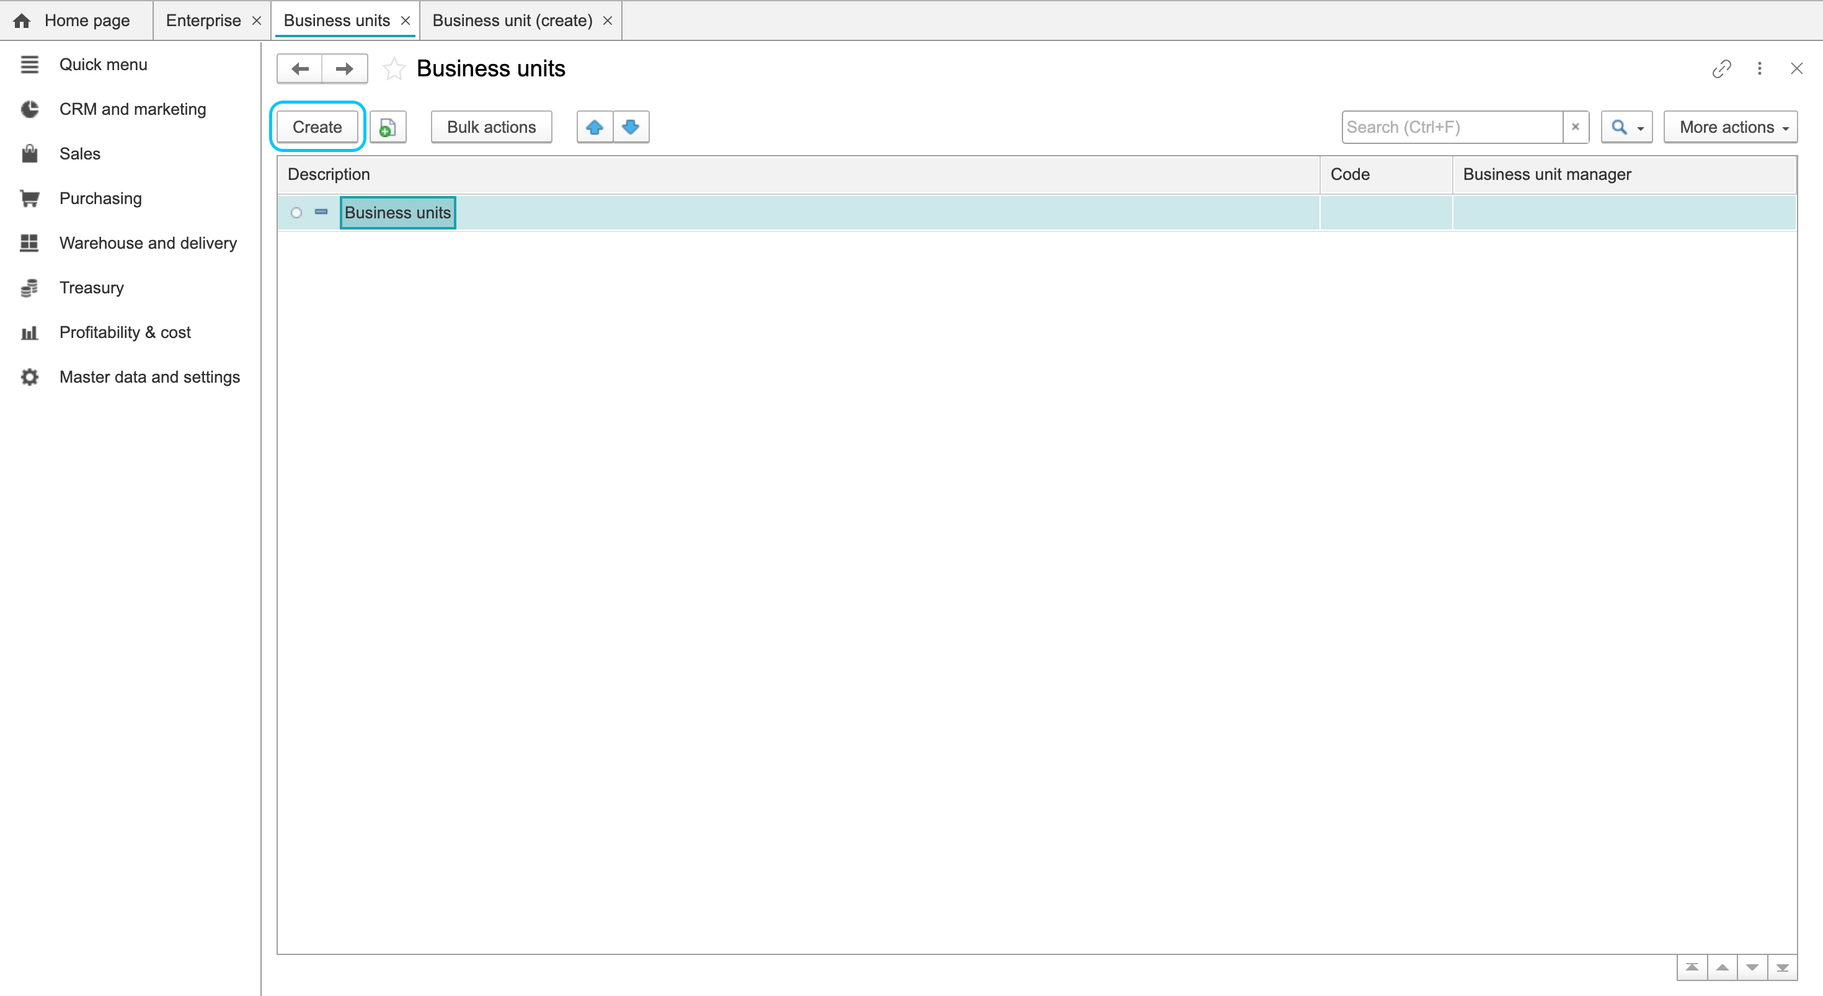Image resolution: width=1823 pixels, height=996 pixels.
Task: Go down one page in list
Action: point(1752,967)
